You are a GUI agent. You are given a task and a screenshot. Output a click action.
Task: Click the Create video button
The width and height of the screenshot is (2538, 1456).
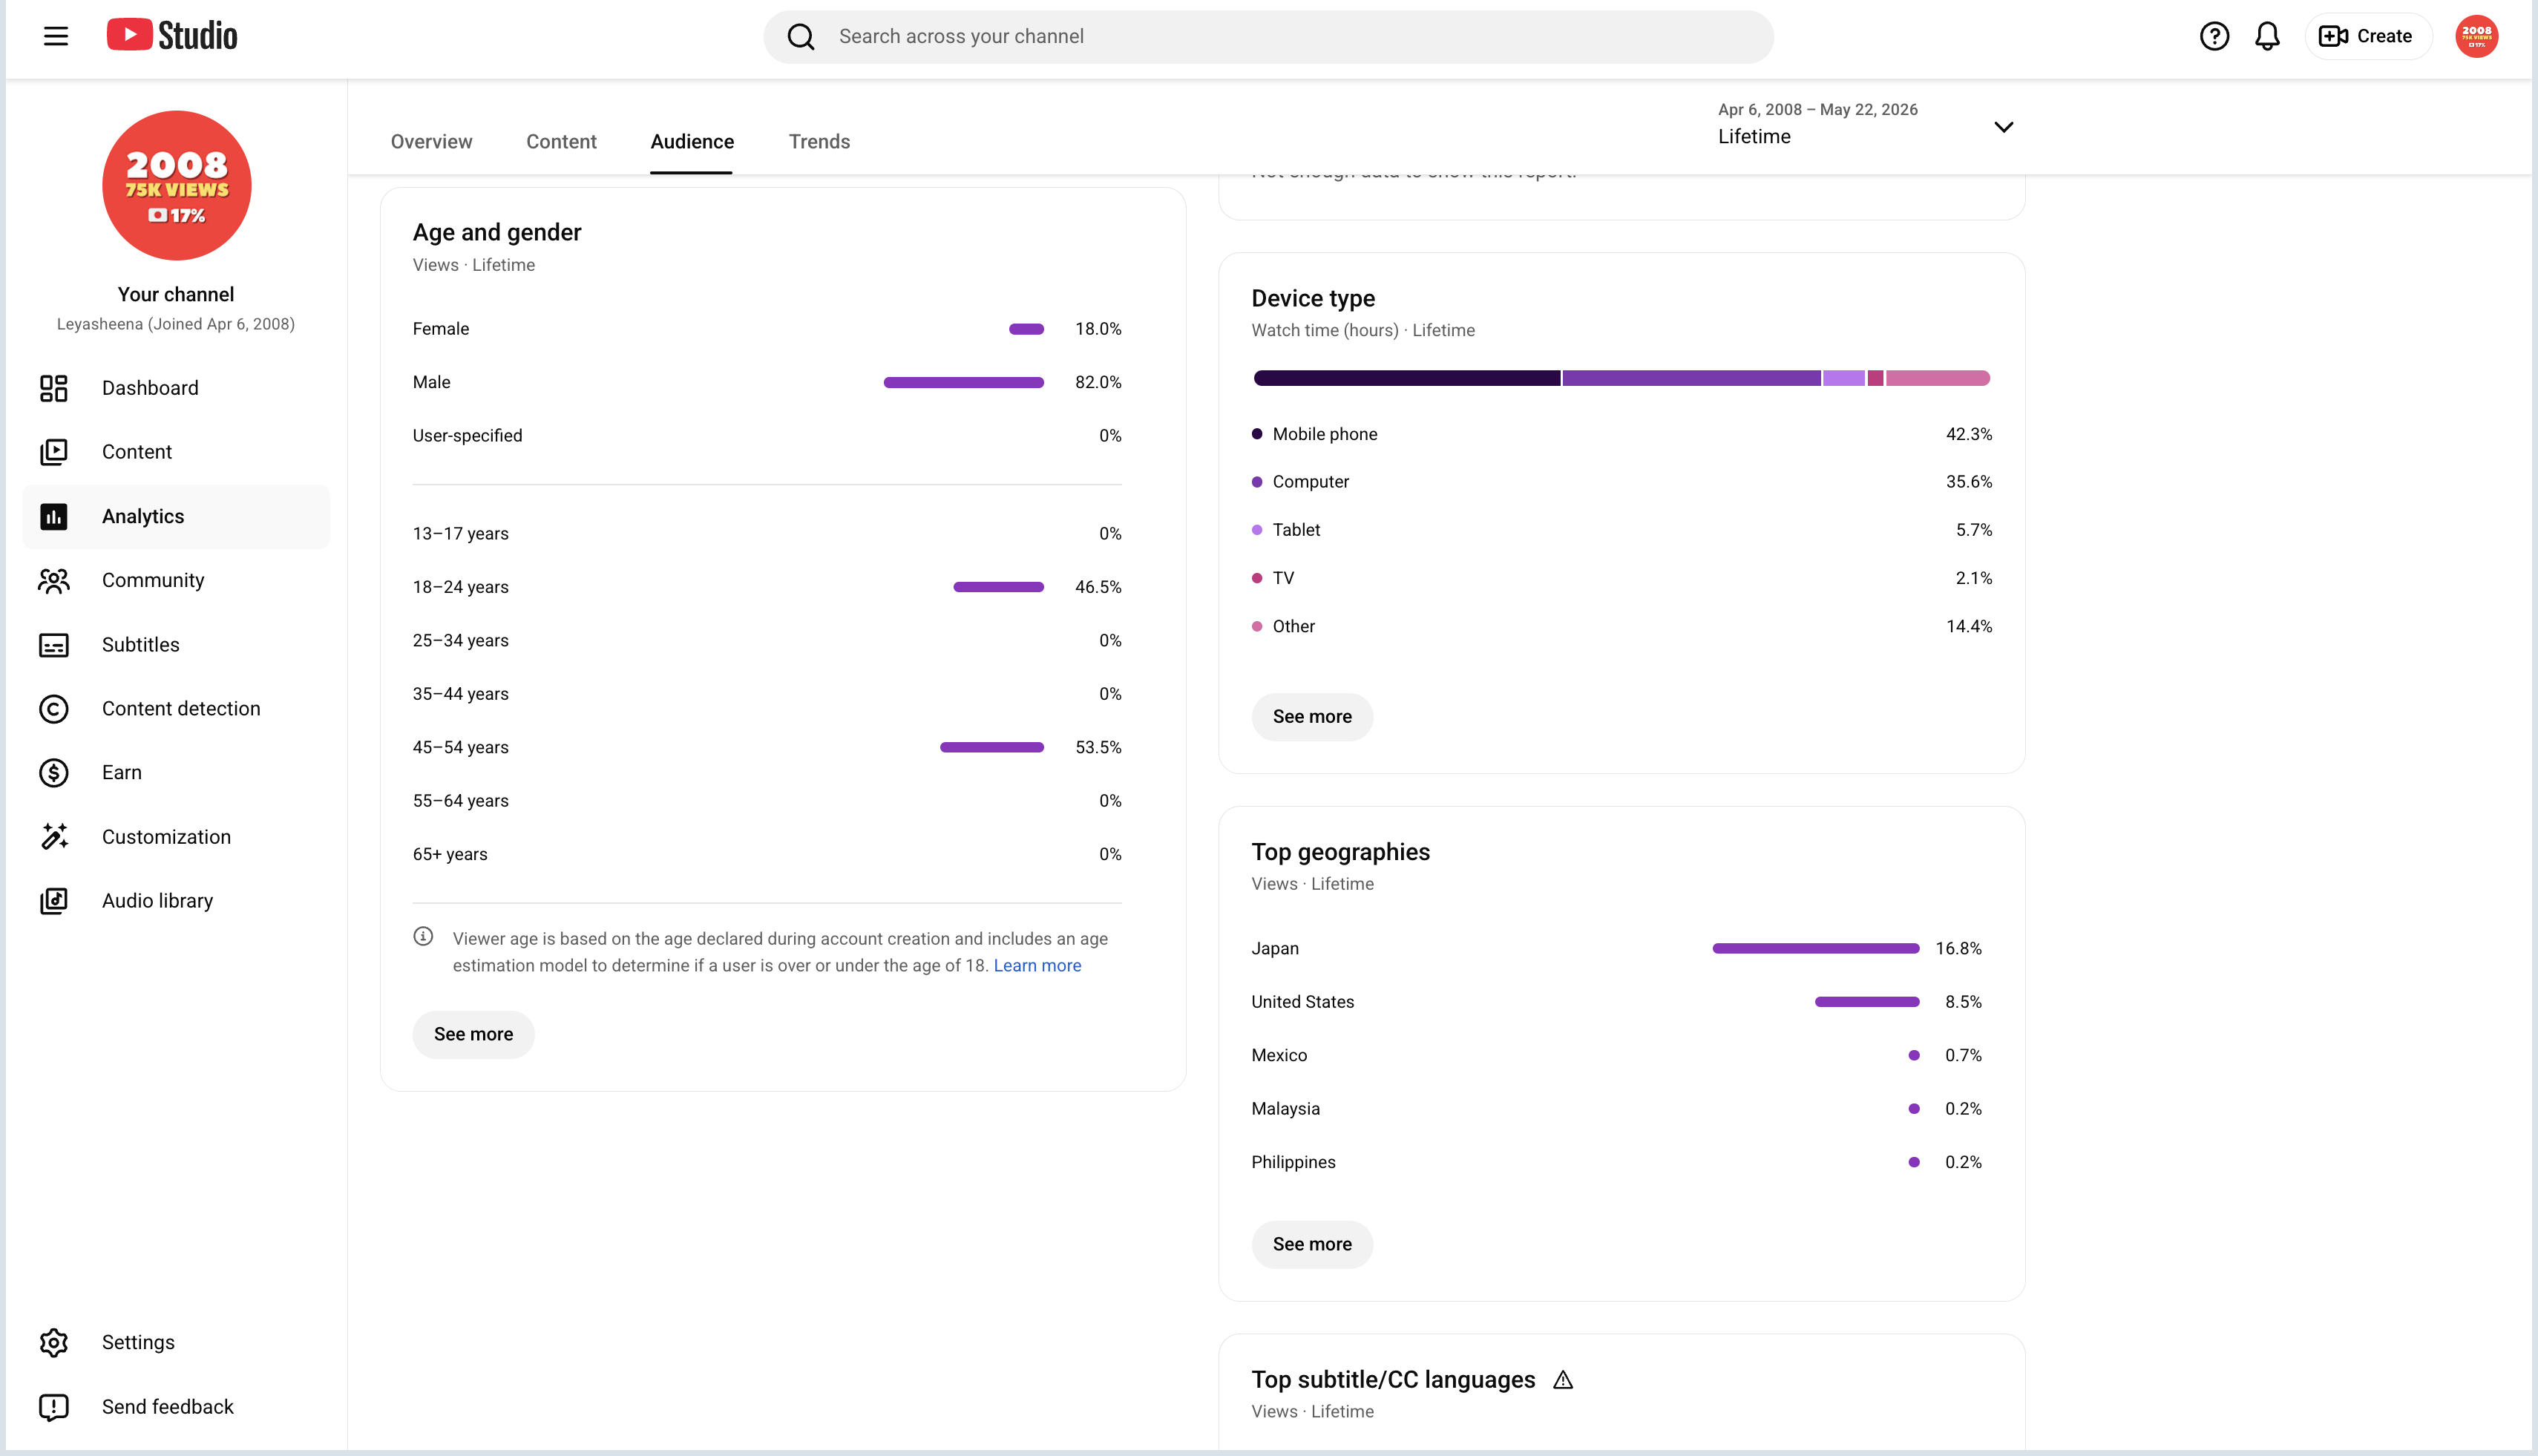(x=2367, y=36)
